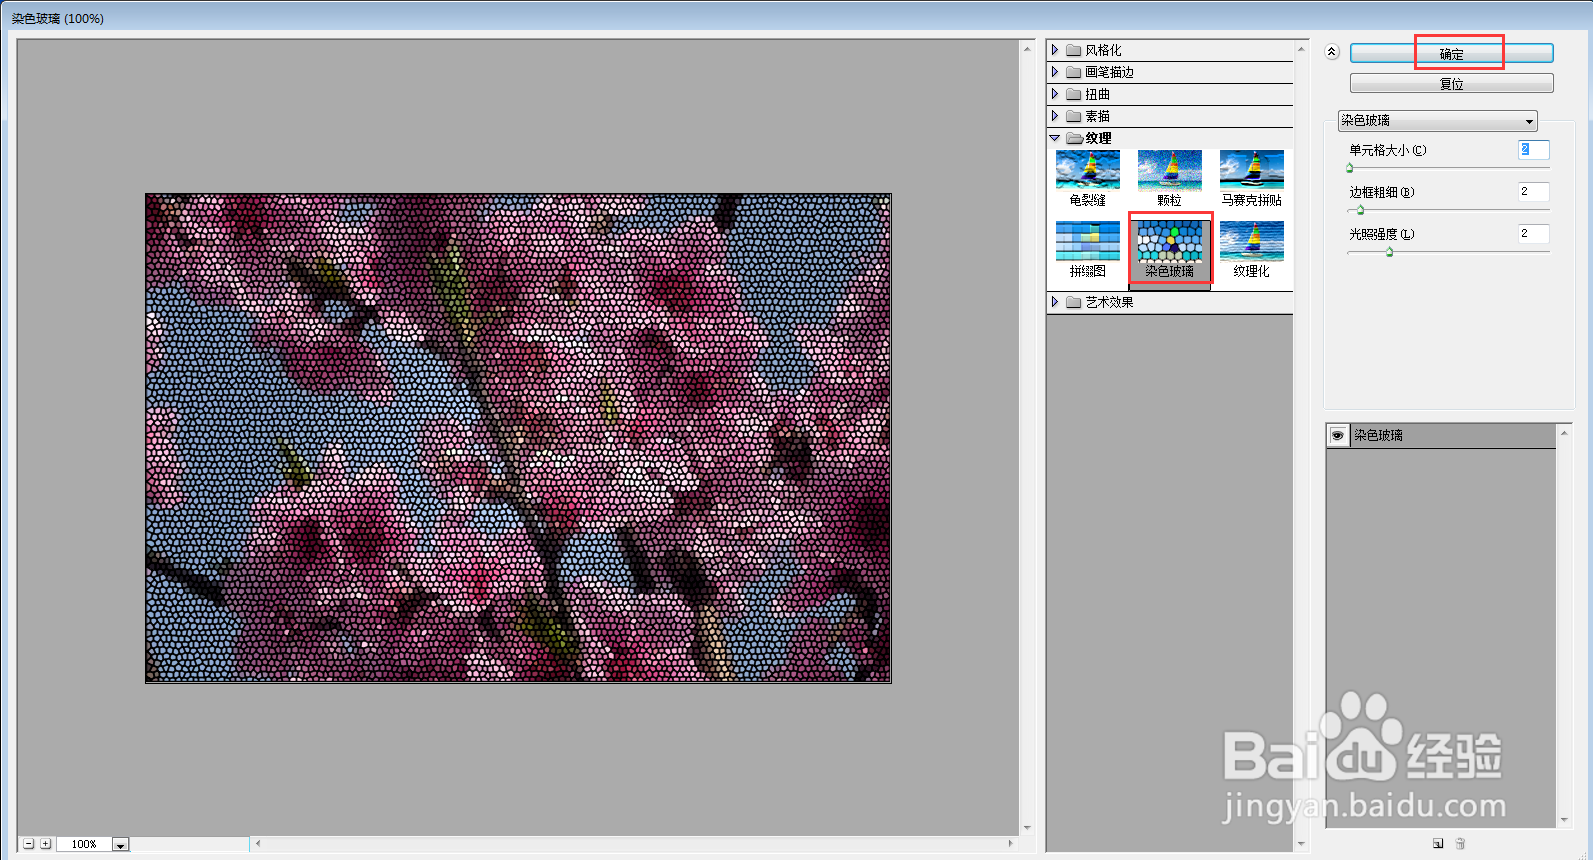Click the 100% zoom value field
This screenshot has height=860, width=1593.
(84, 845)
